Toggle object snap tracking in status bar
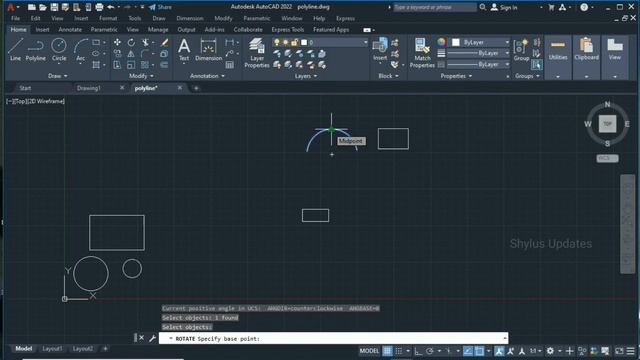Viewport: 640px width, 360px height. click(468, 351)
